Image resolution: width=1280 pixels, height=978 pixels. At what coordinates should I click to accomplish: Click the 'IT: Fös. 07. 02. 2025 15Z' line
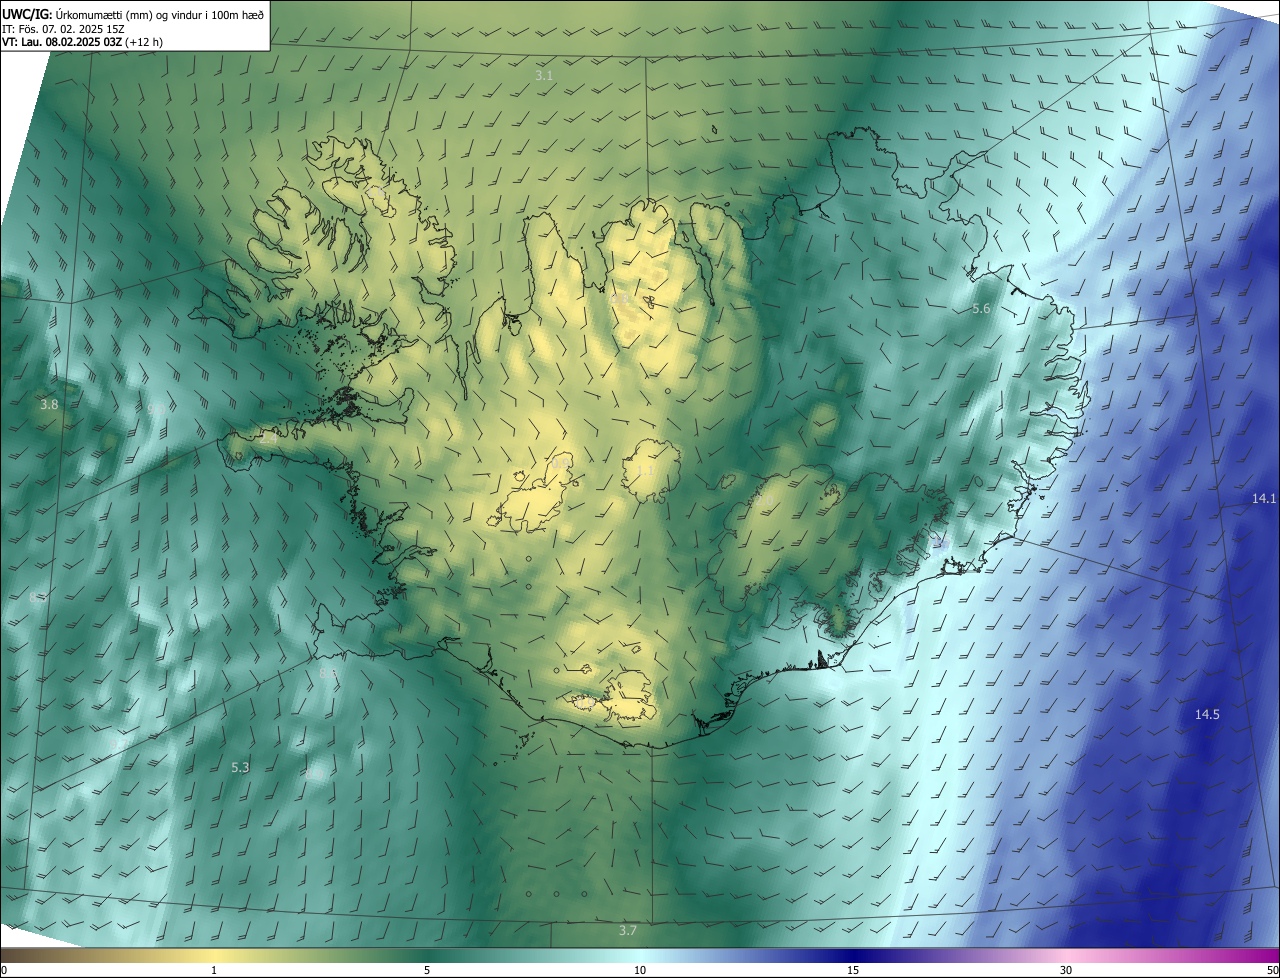click(x=63, y=29)
